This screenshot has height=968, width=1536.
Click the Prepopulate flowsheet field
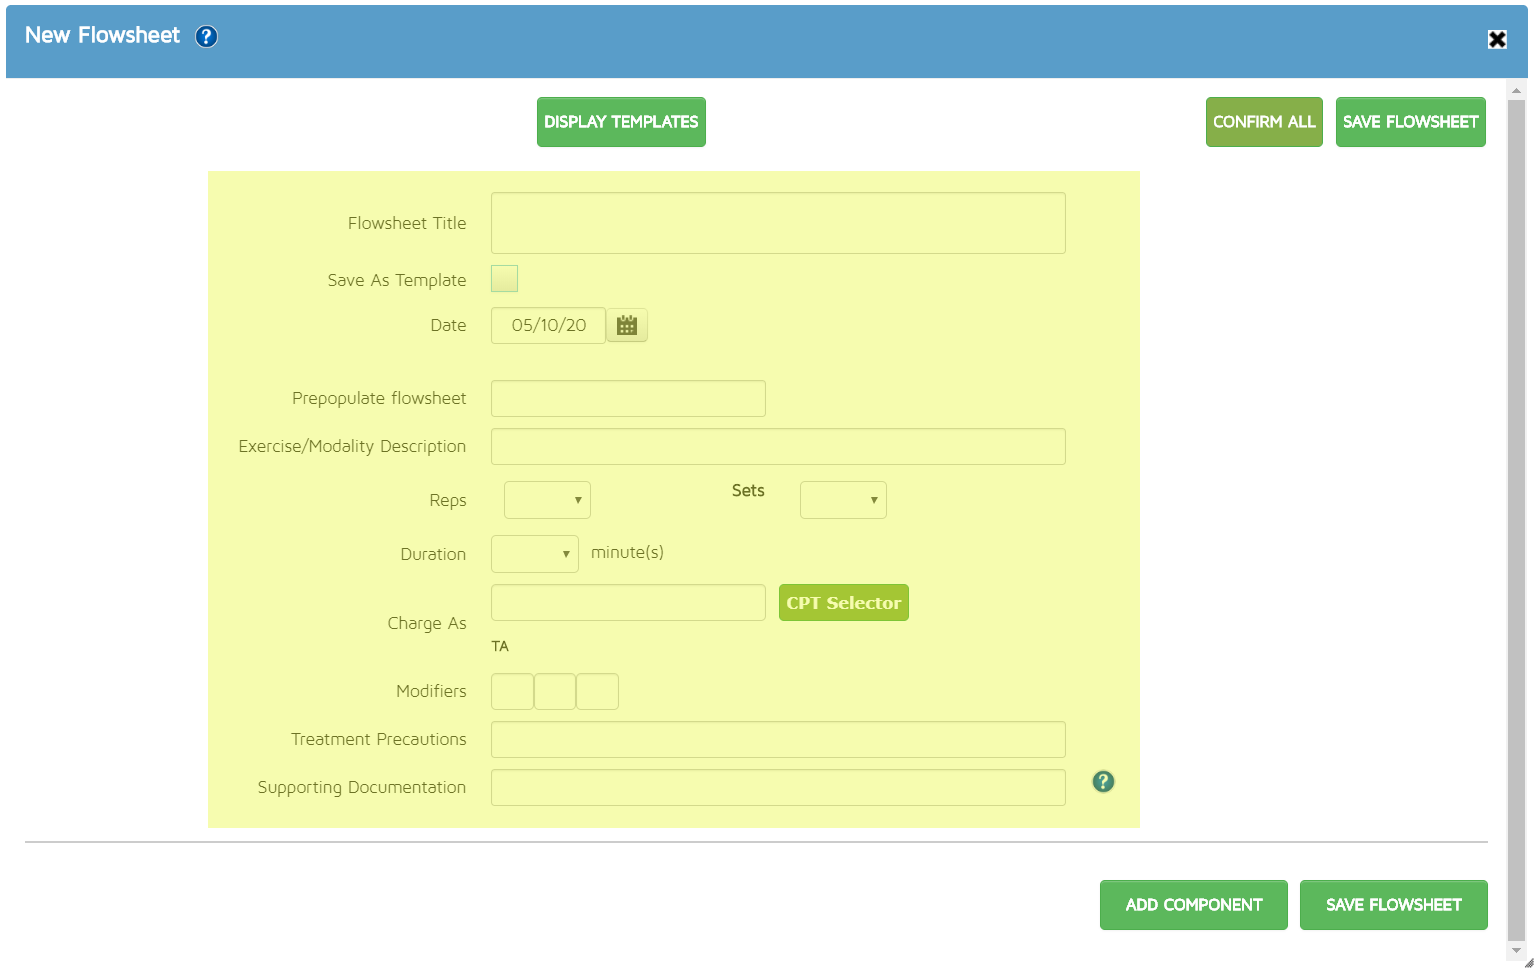628,399
